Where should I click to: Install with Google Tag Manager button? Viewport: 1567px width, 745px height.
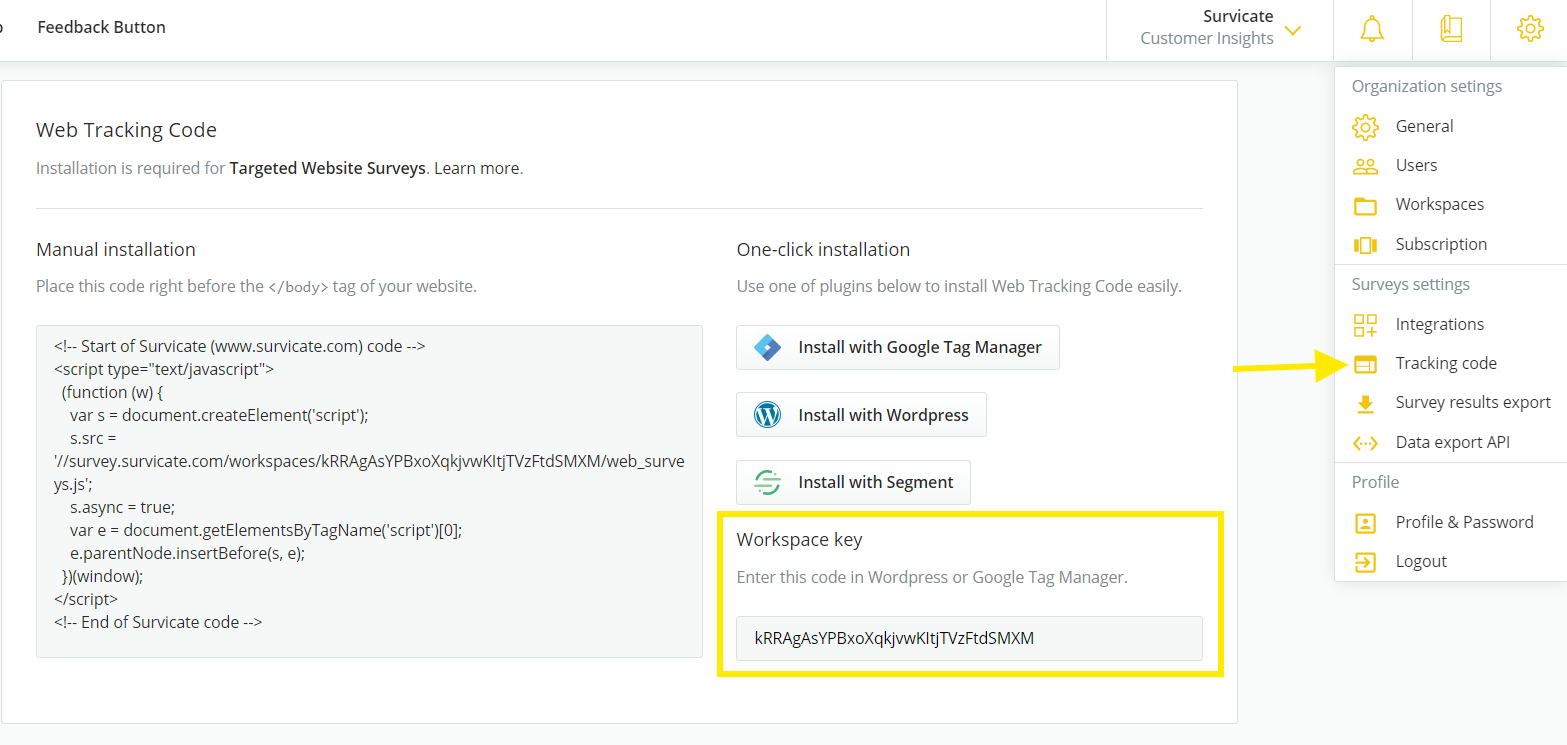click(x=898, y=347)
